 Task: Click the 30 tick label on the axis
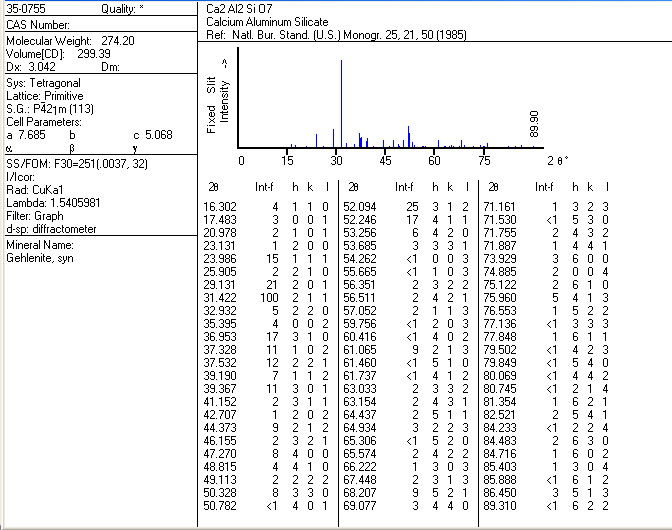click(x=336, y=161)
